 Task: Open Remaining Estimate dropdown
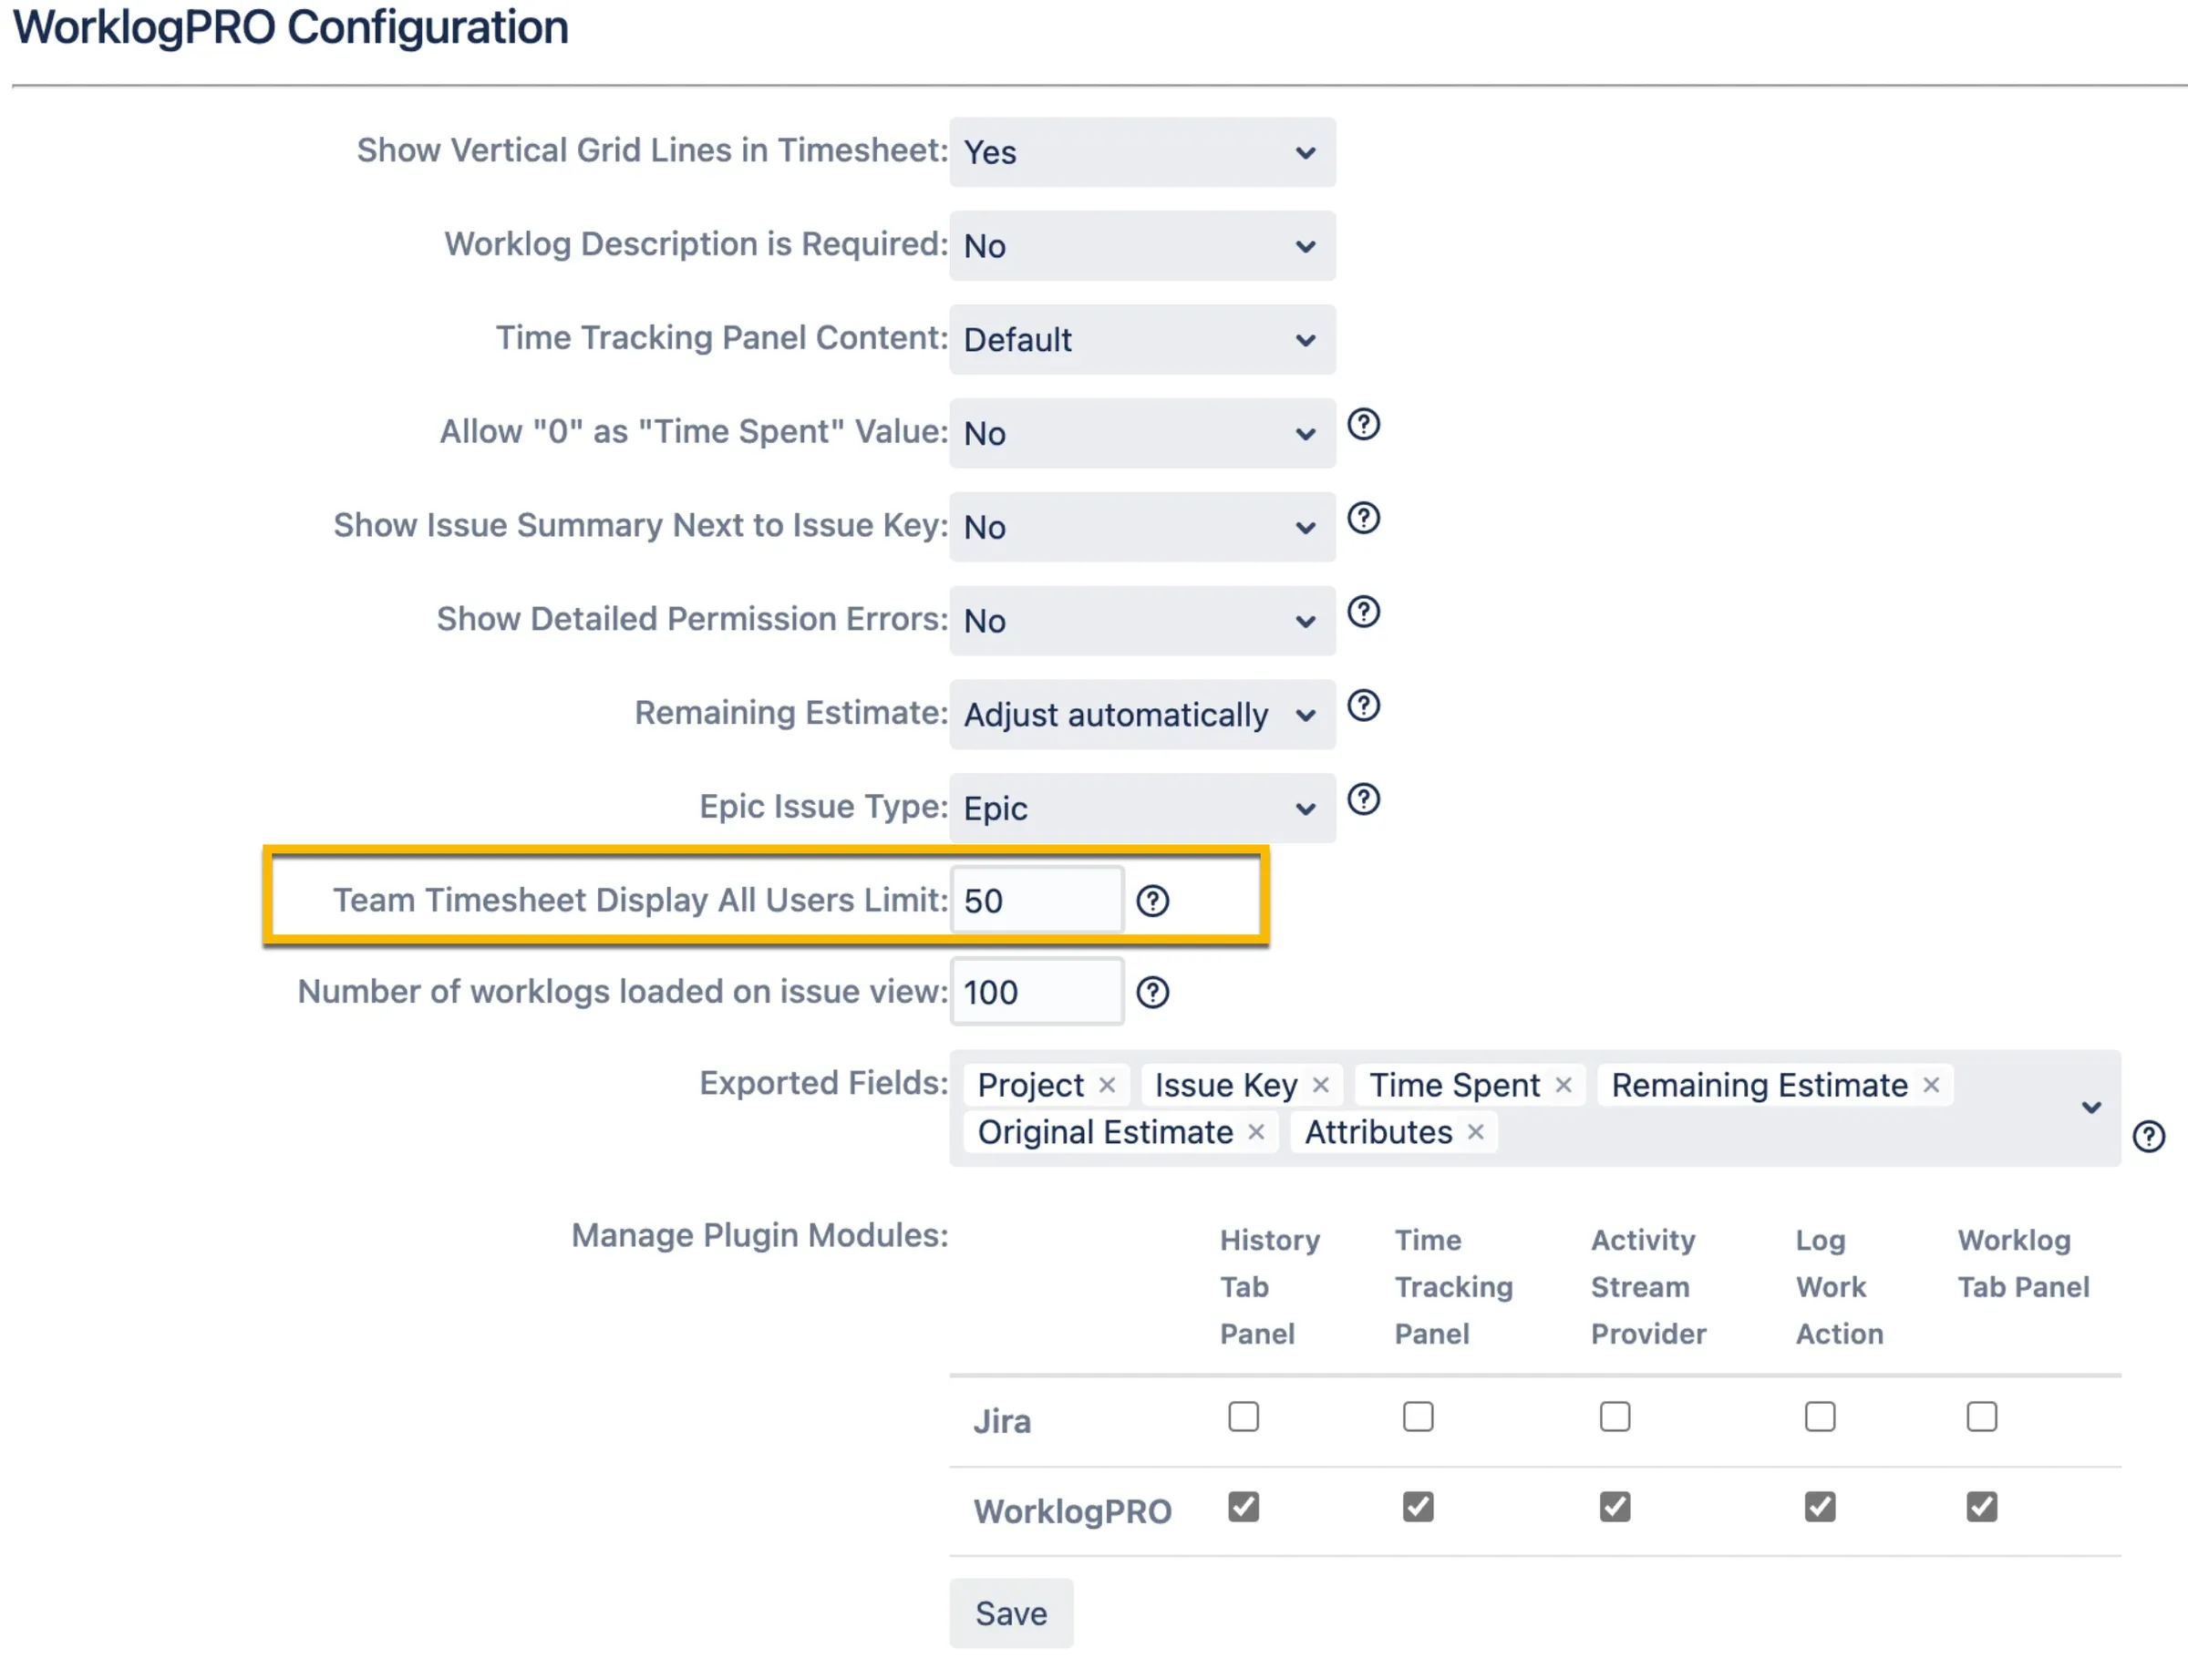1142,715
